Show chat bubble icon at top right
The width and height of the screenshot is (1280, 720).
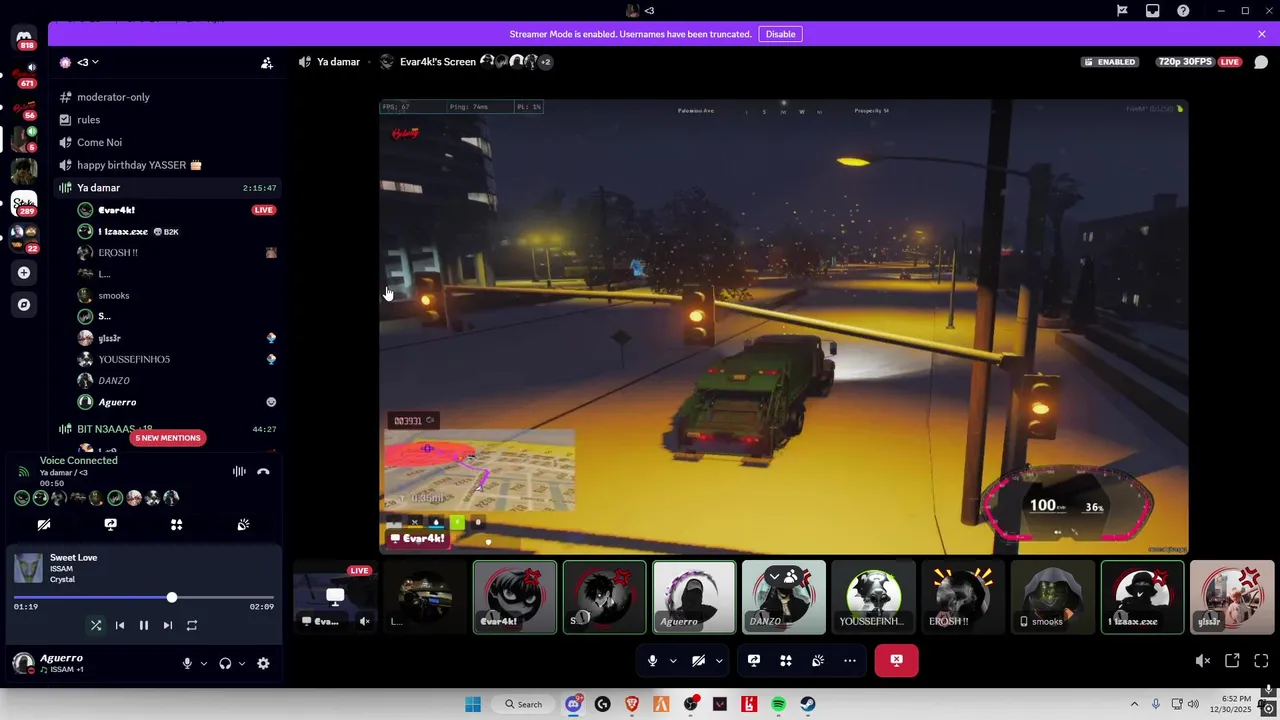point(1261,62)
